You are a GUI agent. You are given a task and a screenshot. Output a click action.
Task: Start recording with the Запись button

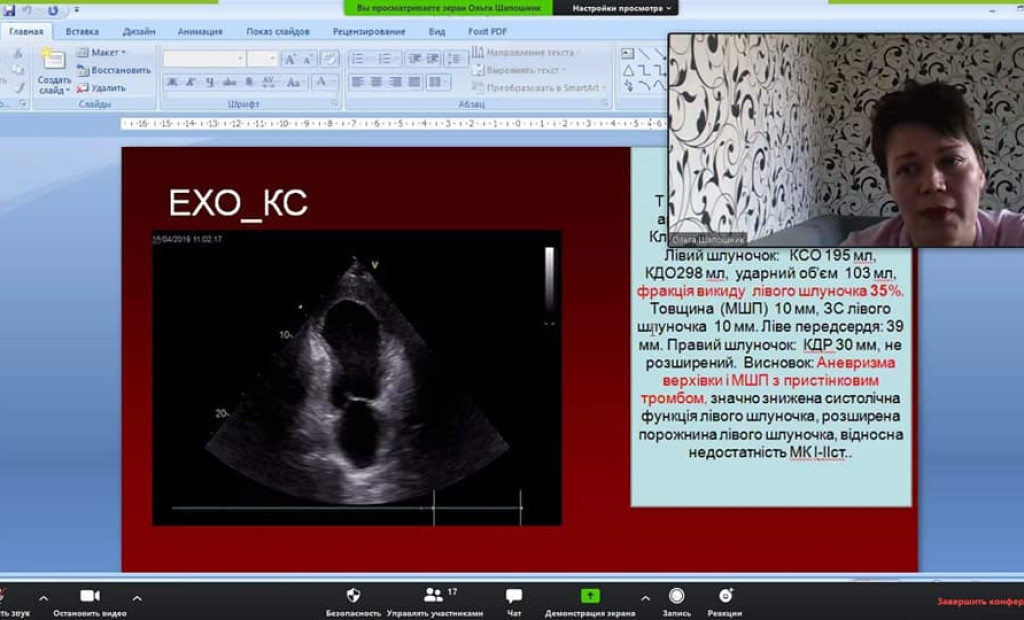point(677,596)
